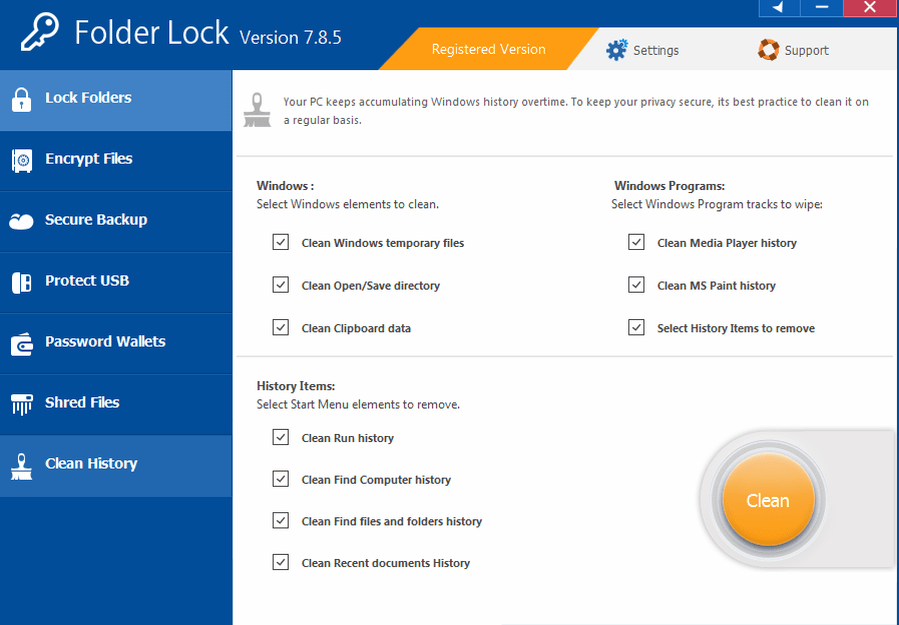Image resolution: width=899 pixels, height=625 pixels.
Task: Select the Shred Files shredder icon
Action: coord(21,403)
